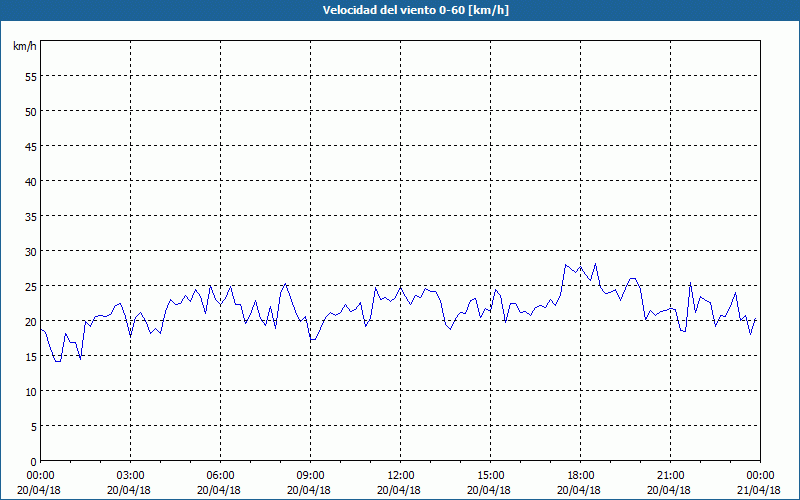Screen dimensions: 800x500
Task: Select the "21:00" time label on the x-axis
Action: (670, 476)
